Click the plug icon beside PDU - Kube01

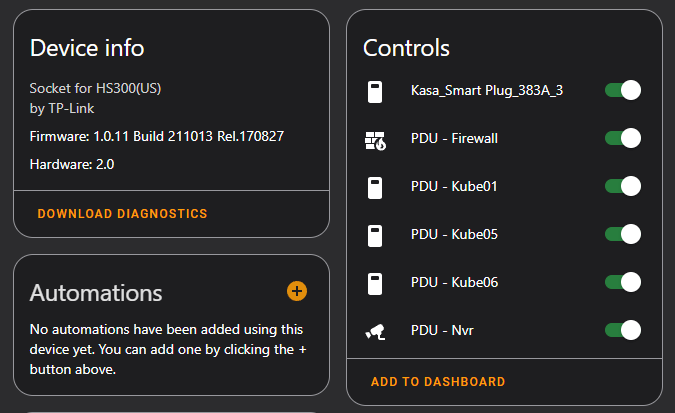click(x=375, y=187)
